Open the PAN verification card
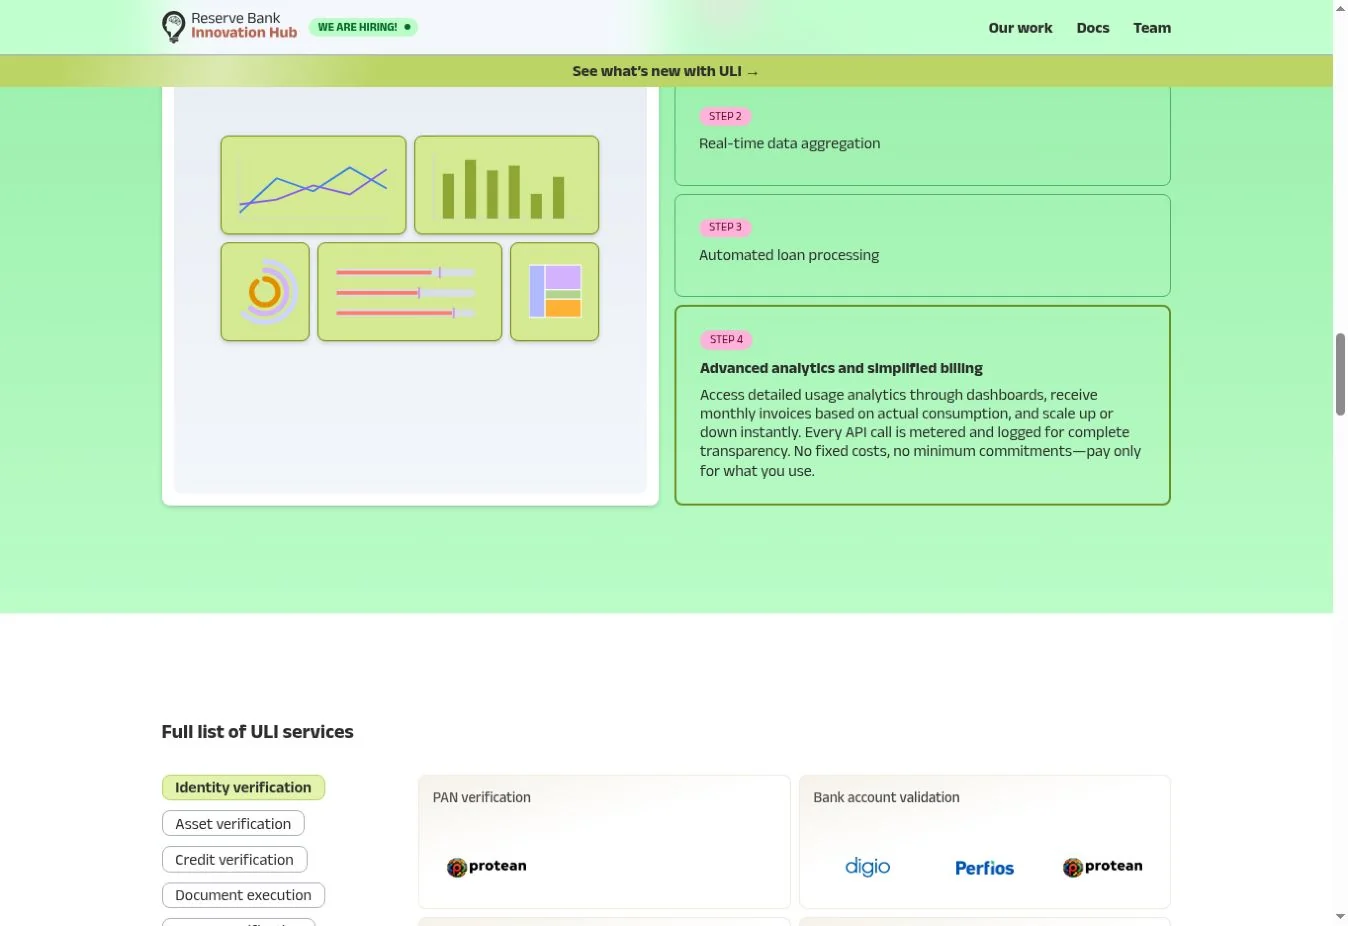Image resolution: width=1348 pixels, height=926 pixels. [x=604, y=841]
